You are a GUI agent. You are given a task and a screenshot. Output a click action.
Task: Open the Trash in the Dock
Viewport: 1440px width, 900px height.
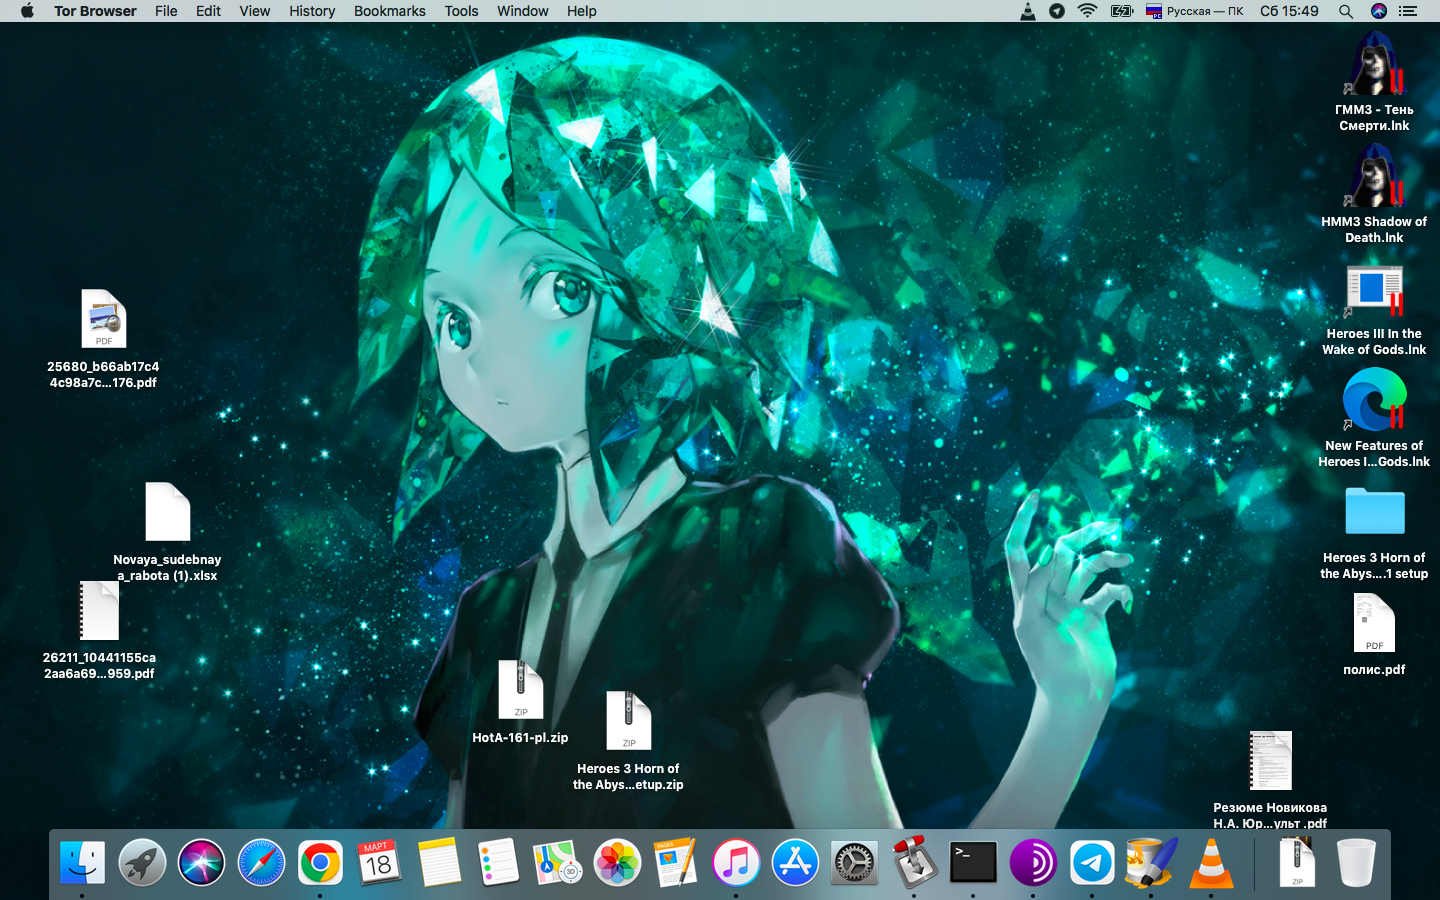pyautogui.click(x=1356, y=862)
